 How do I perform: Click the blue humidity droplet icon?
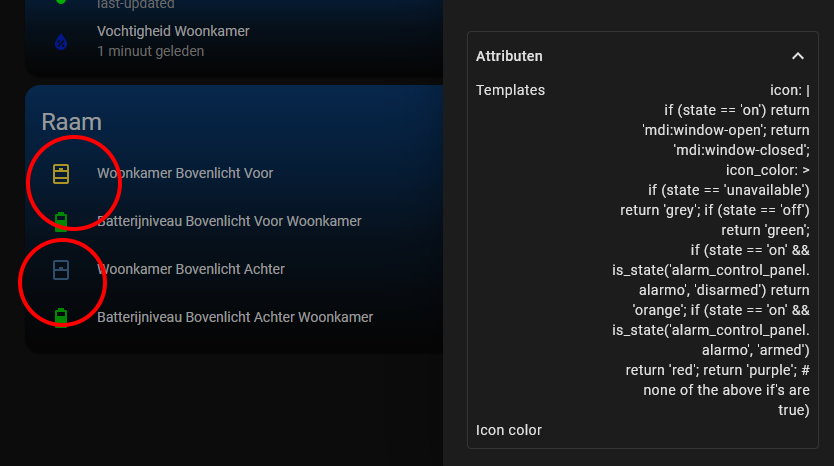61,41
